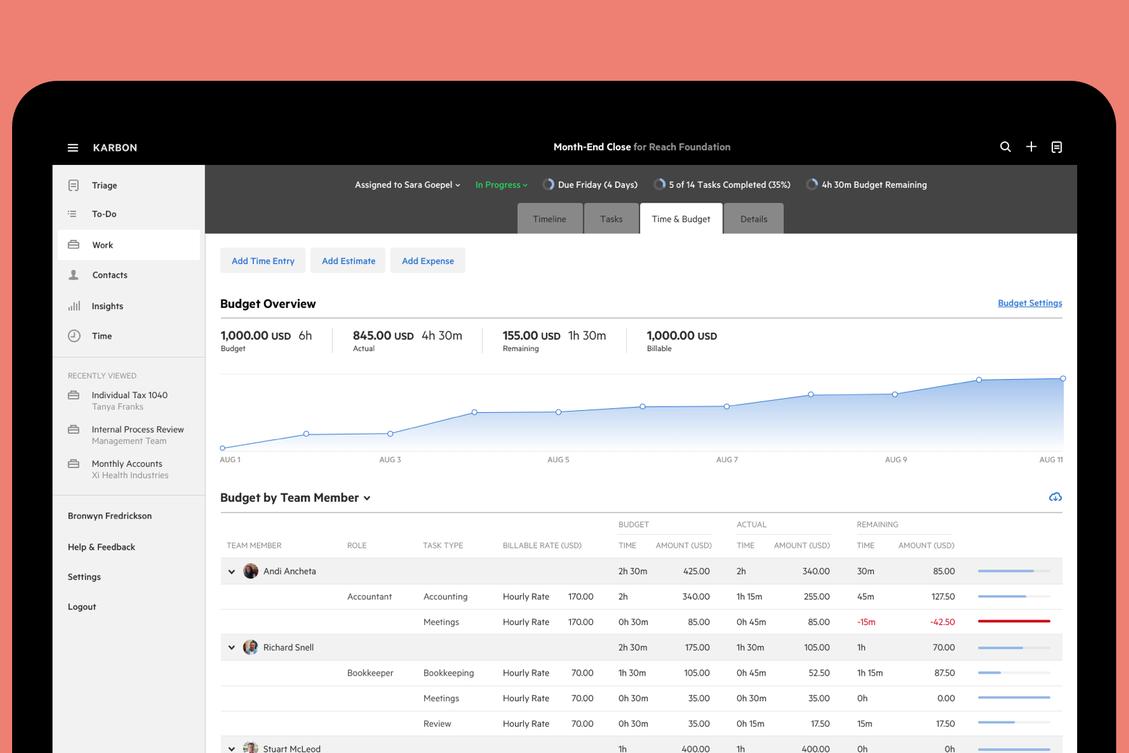The width and height of the screenshot is (1129, 753).
Task: Collapse the Stuart McLeod row
Action: click(x=231, y=749)
